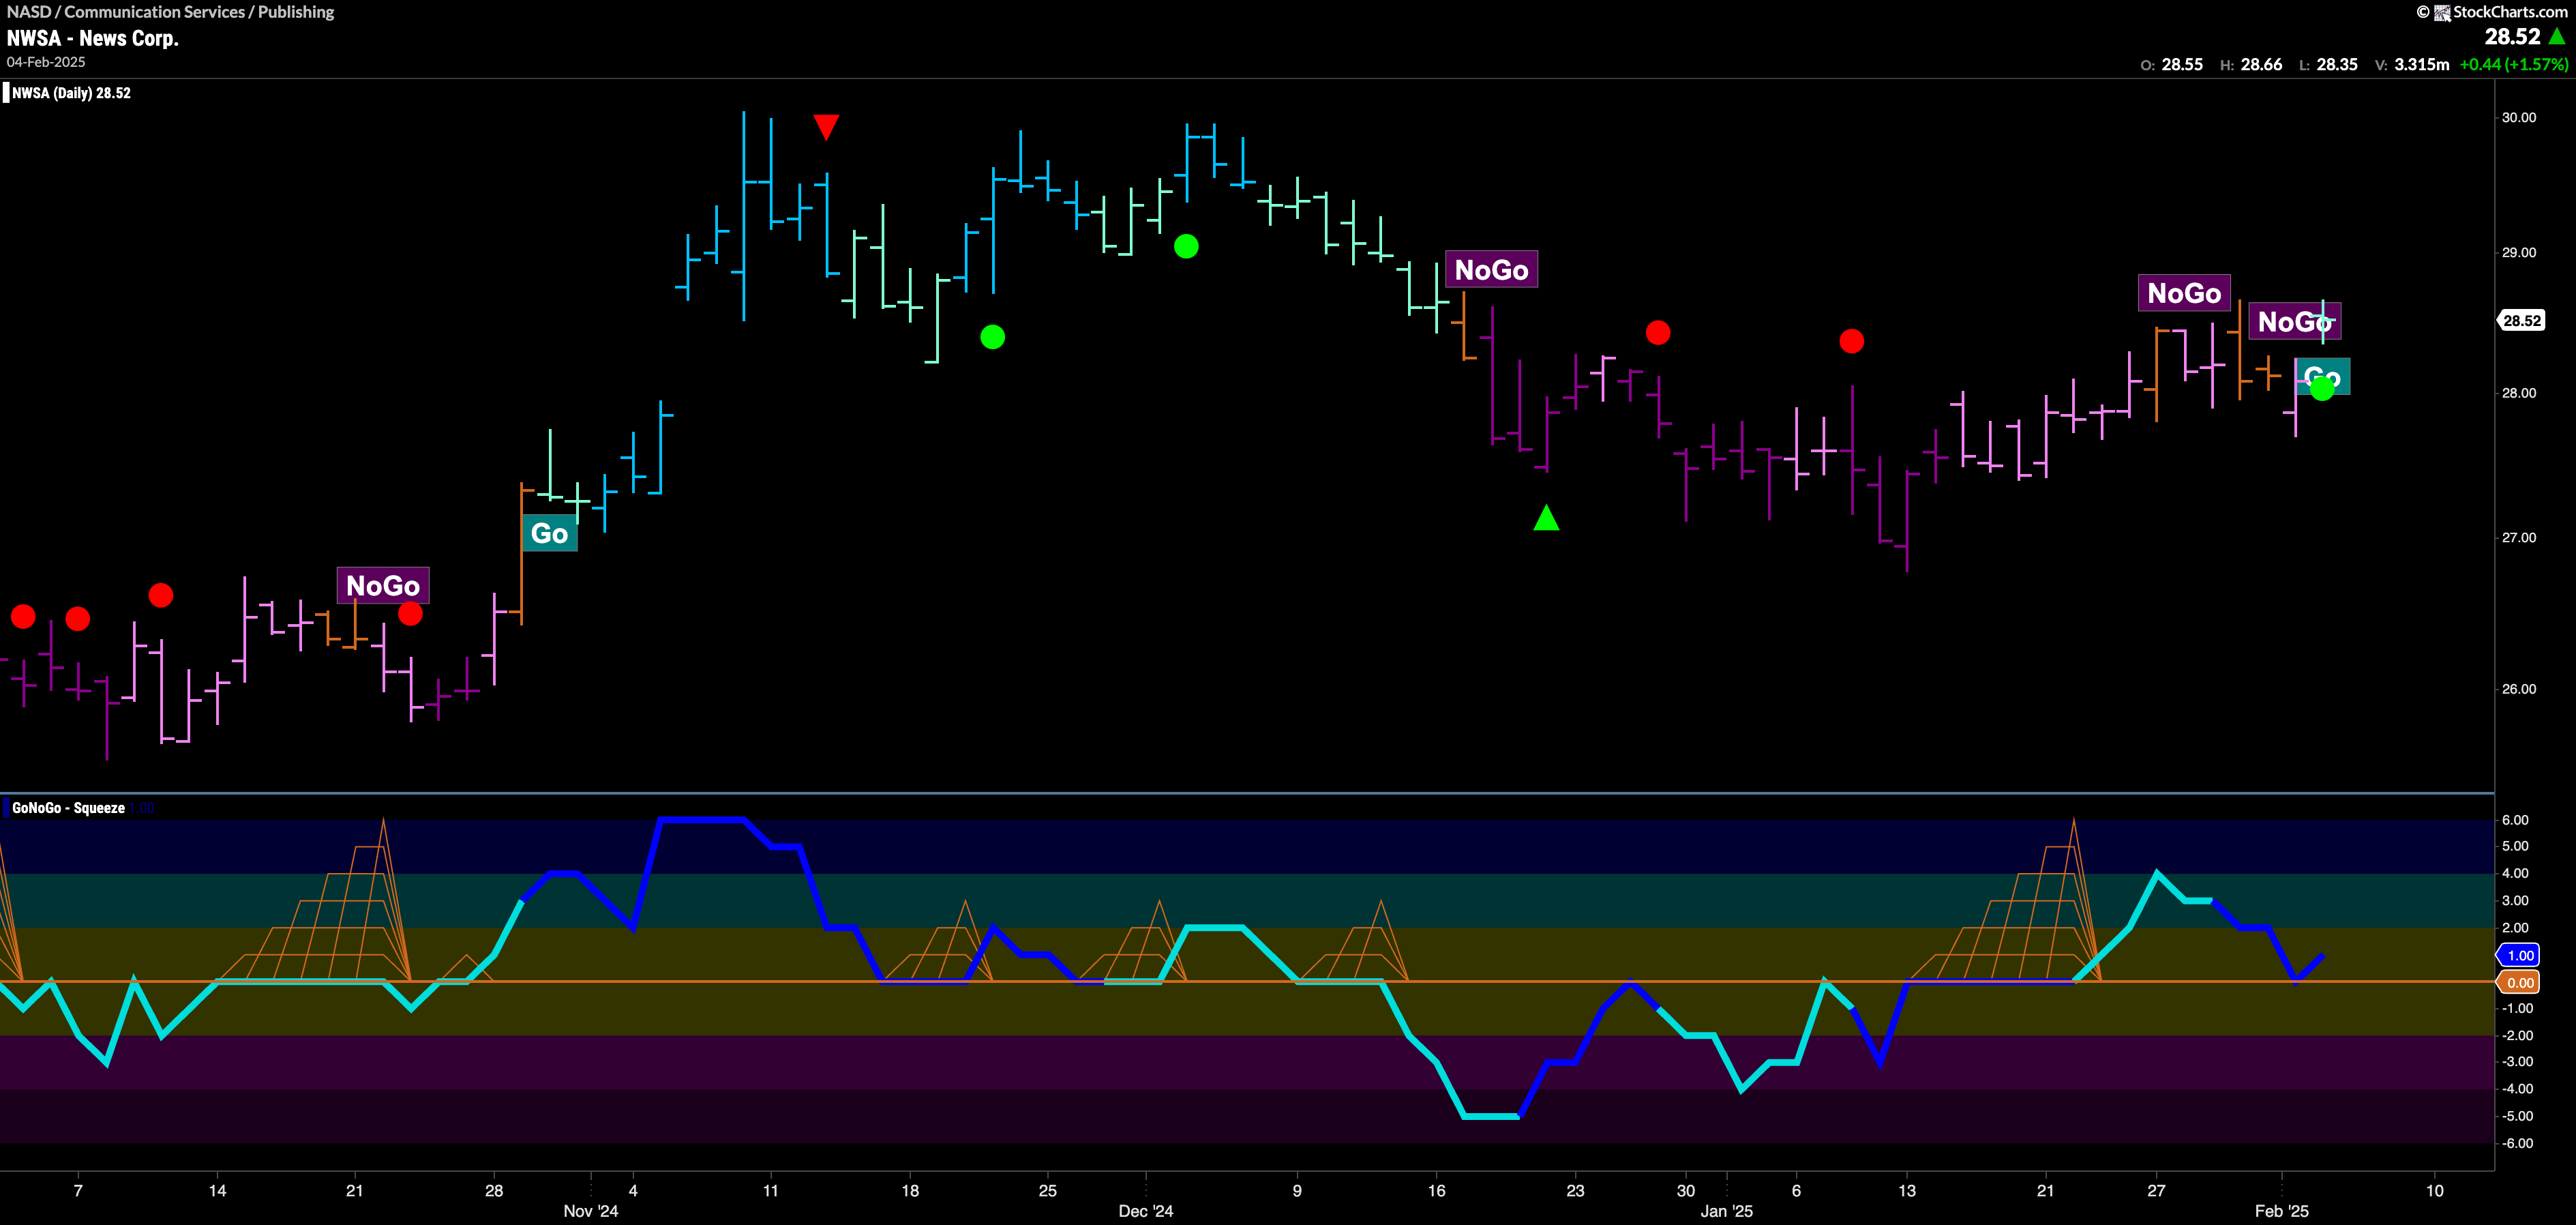Click the 30.00 price axis label
The image size is (2576, 1225).
click(2519, 117)
